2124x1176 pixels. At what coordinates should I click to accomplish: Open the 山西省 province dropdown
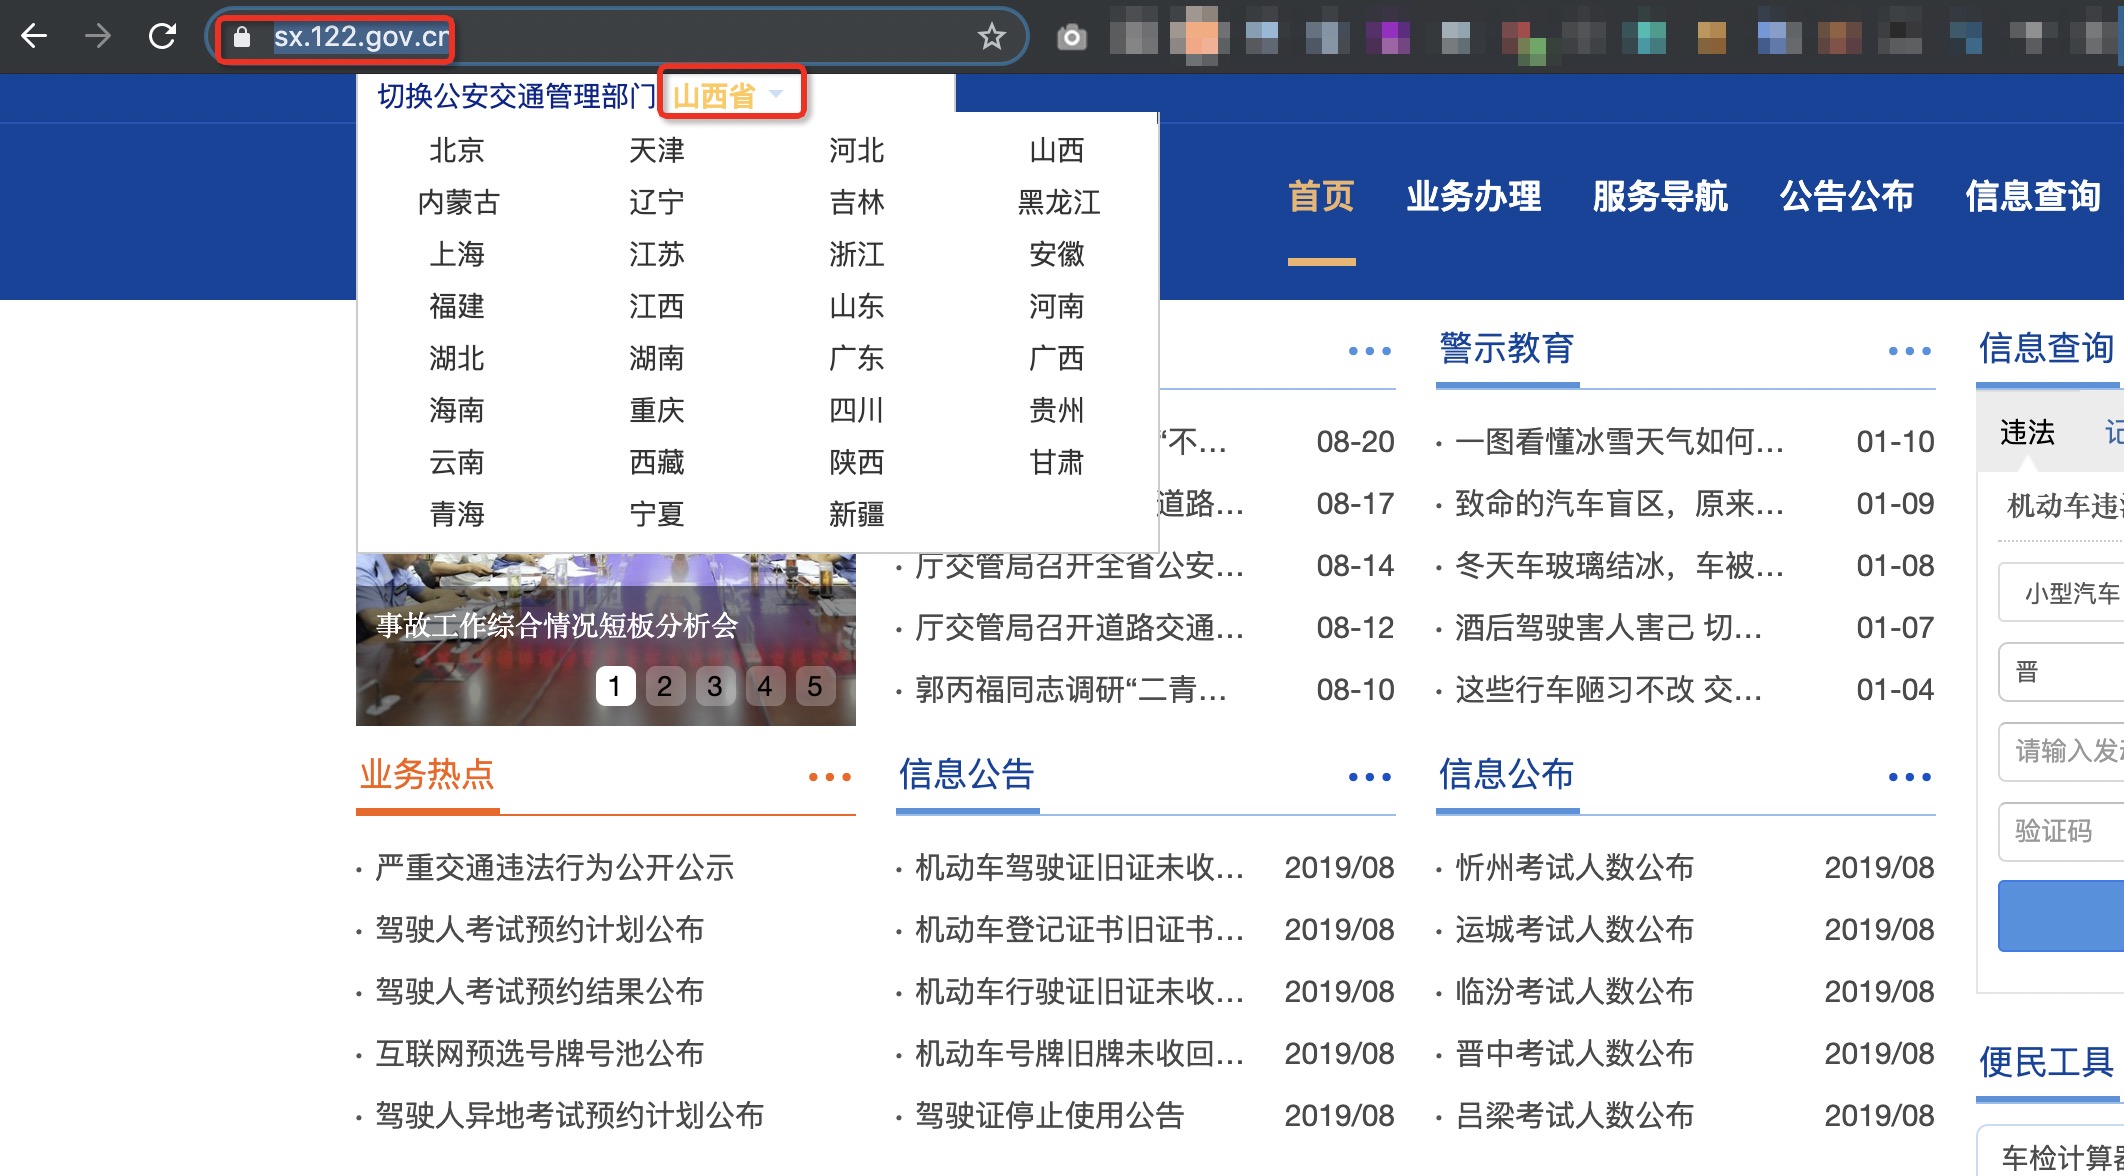pyautogui.click(x=730, y=95)
